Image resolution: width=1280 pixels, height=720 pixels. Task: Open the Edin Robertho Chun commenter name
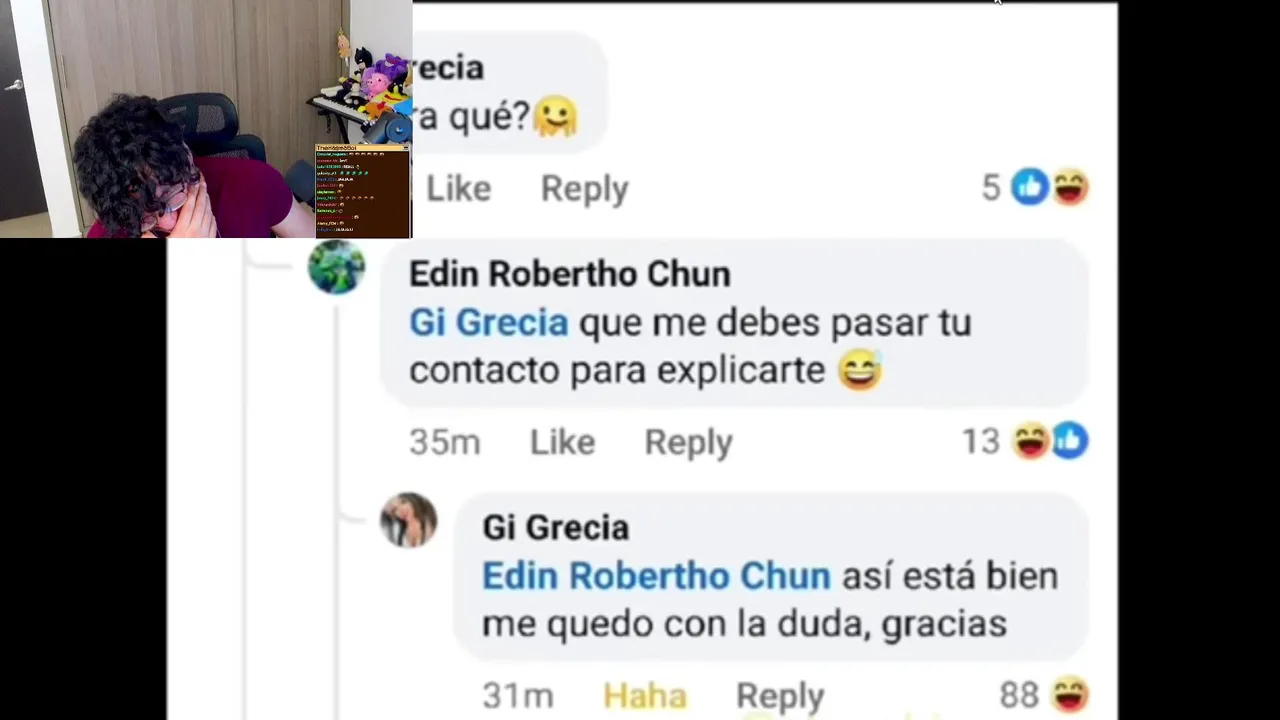pos(569,274)
